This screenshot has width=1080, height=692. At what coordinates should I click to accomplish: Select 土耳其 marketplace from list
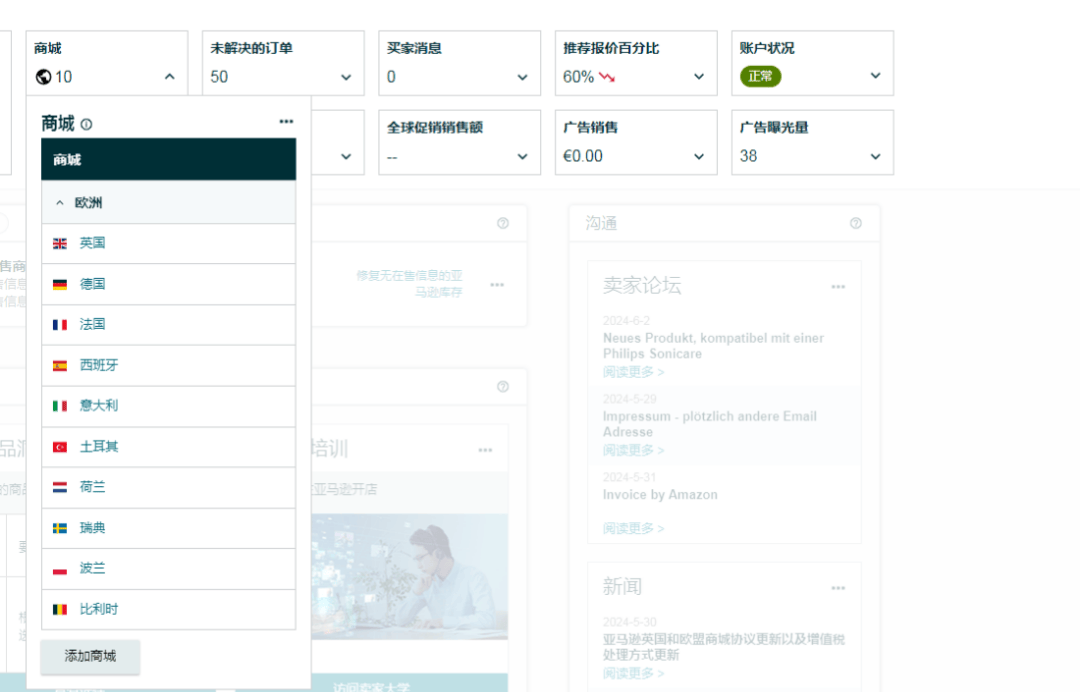point(98,446)
